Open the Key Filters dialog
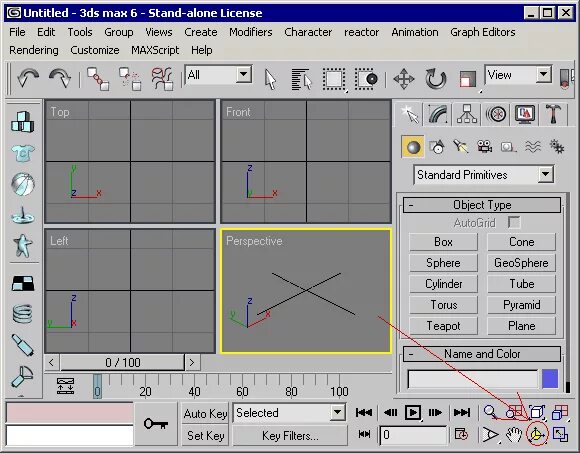Viewport: 580px width, 453px height. (290, 436)
